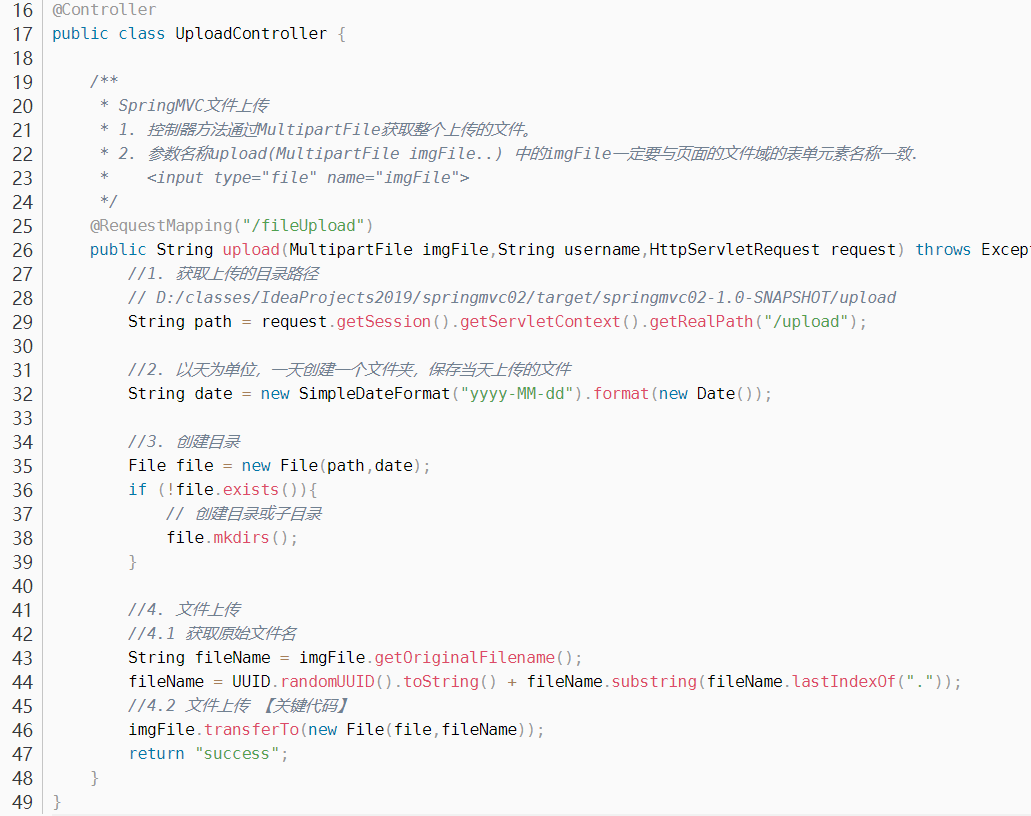Click the "/fileUpload" string literal

[303, 226]
